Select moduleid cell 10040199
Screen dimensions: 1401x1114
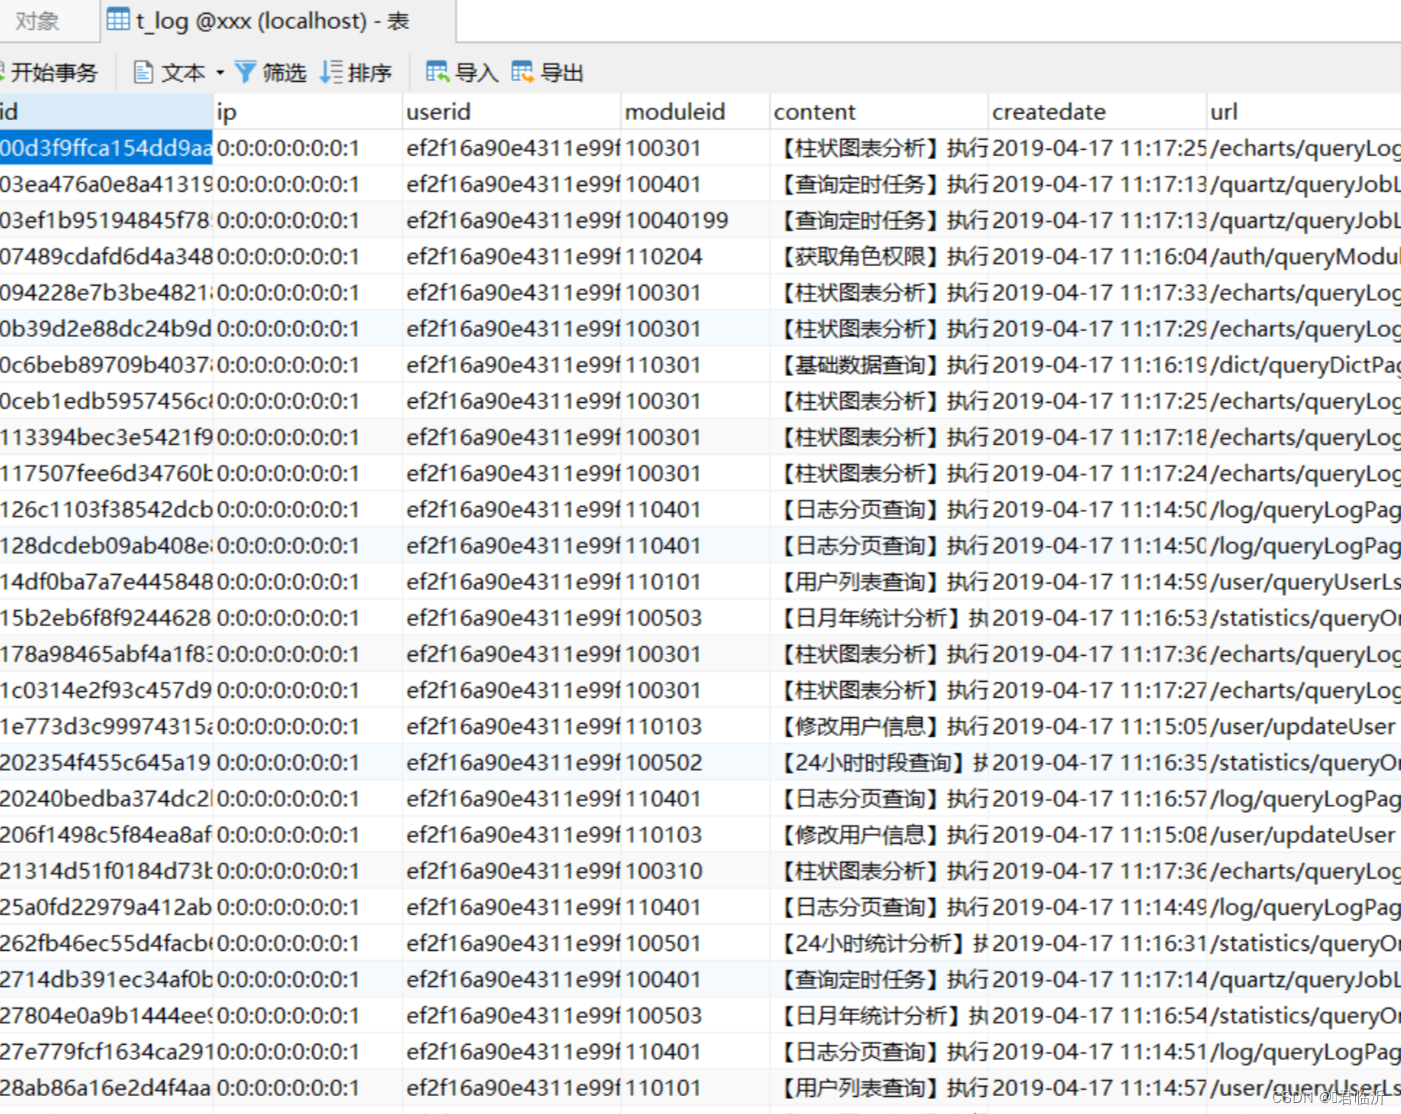coord(696,220)
